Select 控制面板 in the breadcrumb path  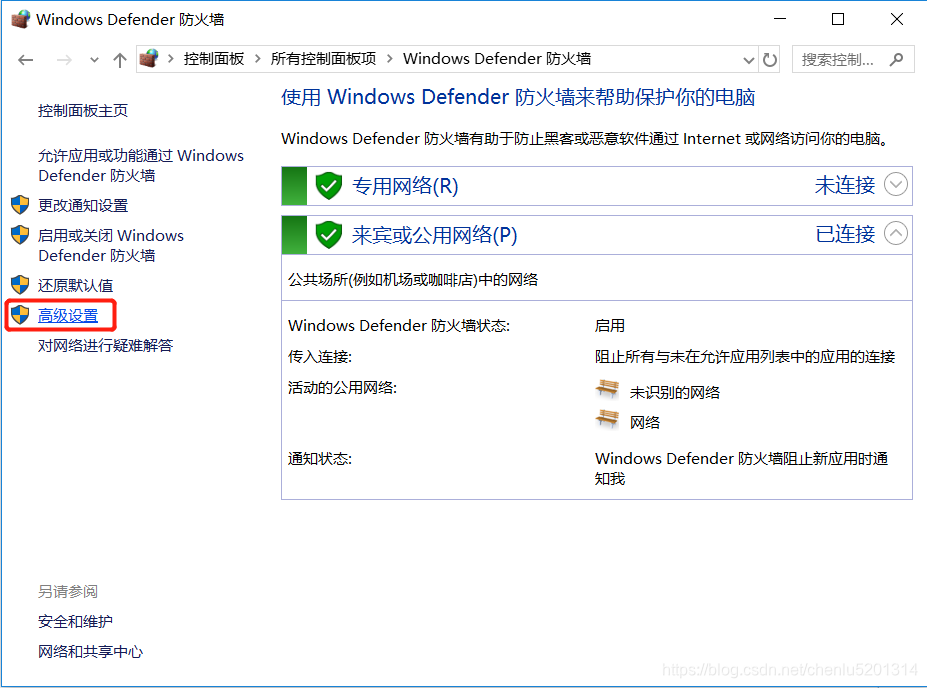(x=214, y=59)
